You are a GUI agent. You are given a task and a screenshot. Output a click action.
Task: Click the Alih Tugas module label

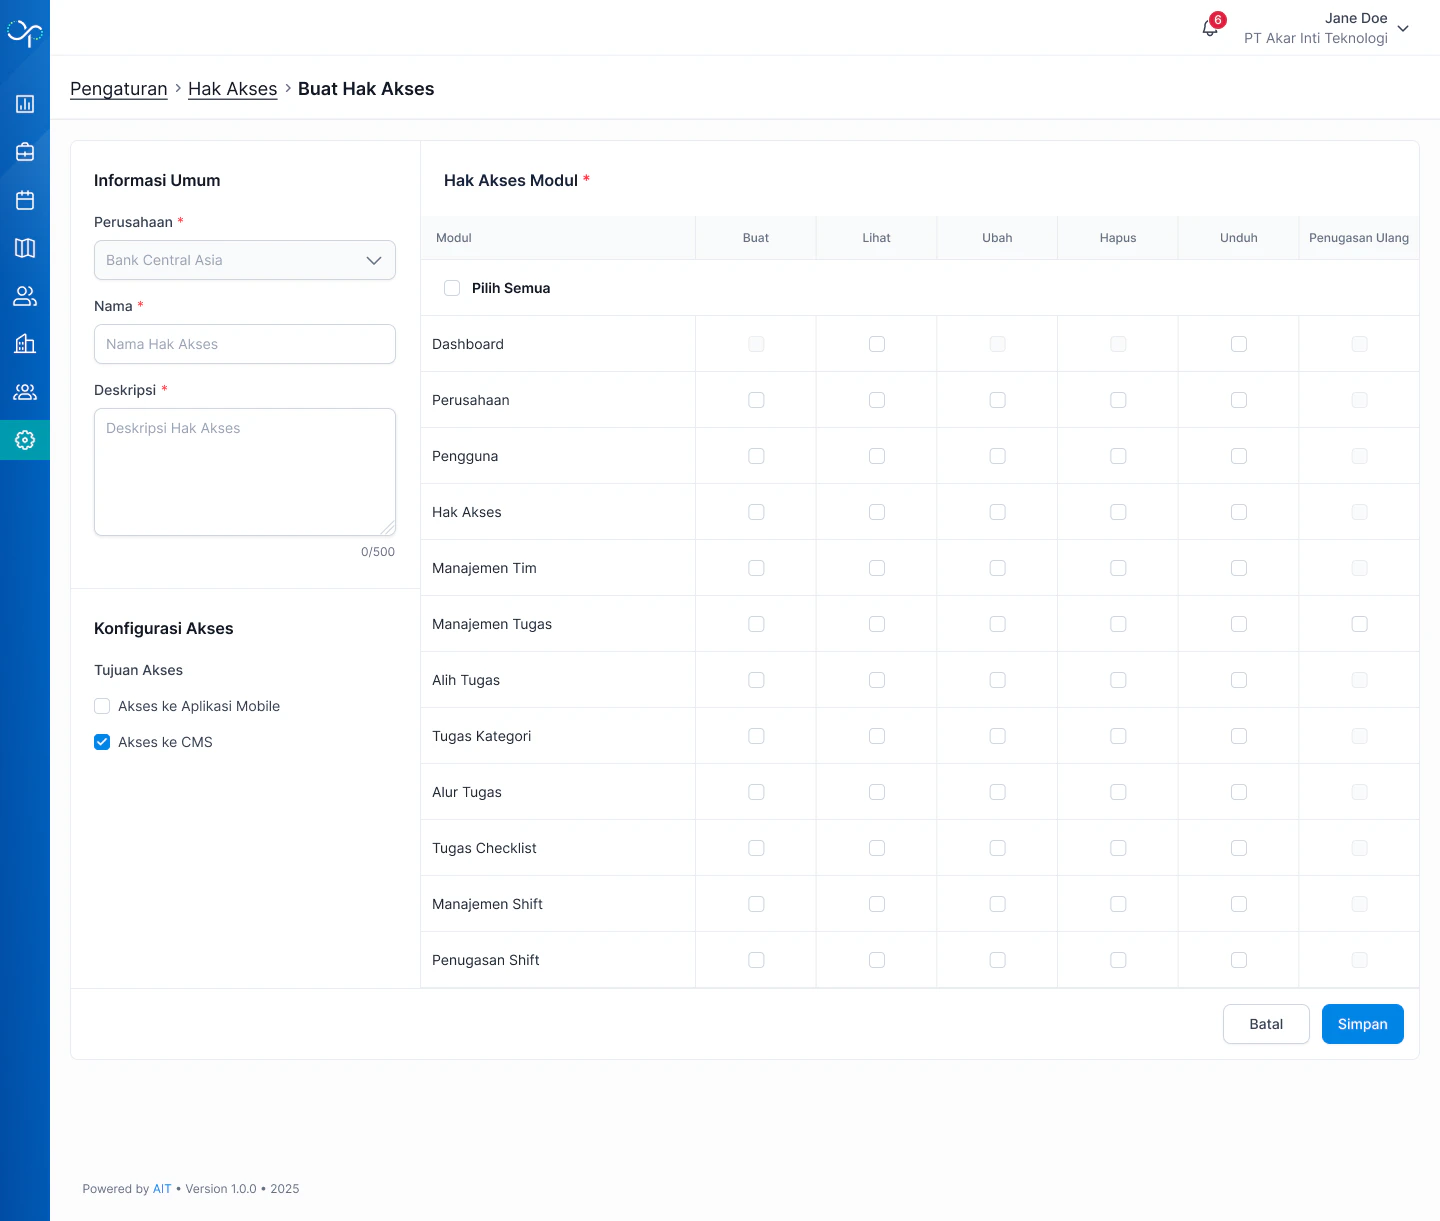[x=466, y=680]
